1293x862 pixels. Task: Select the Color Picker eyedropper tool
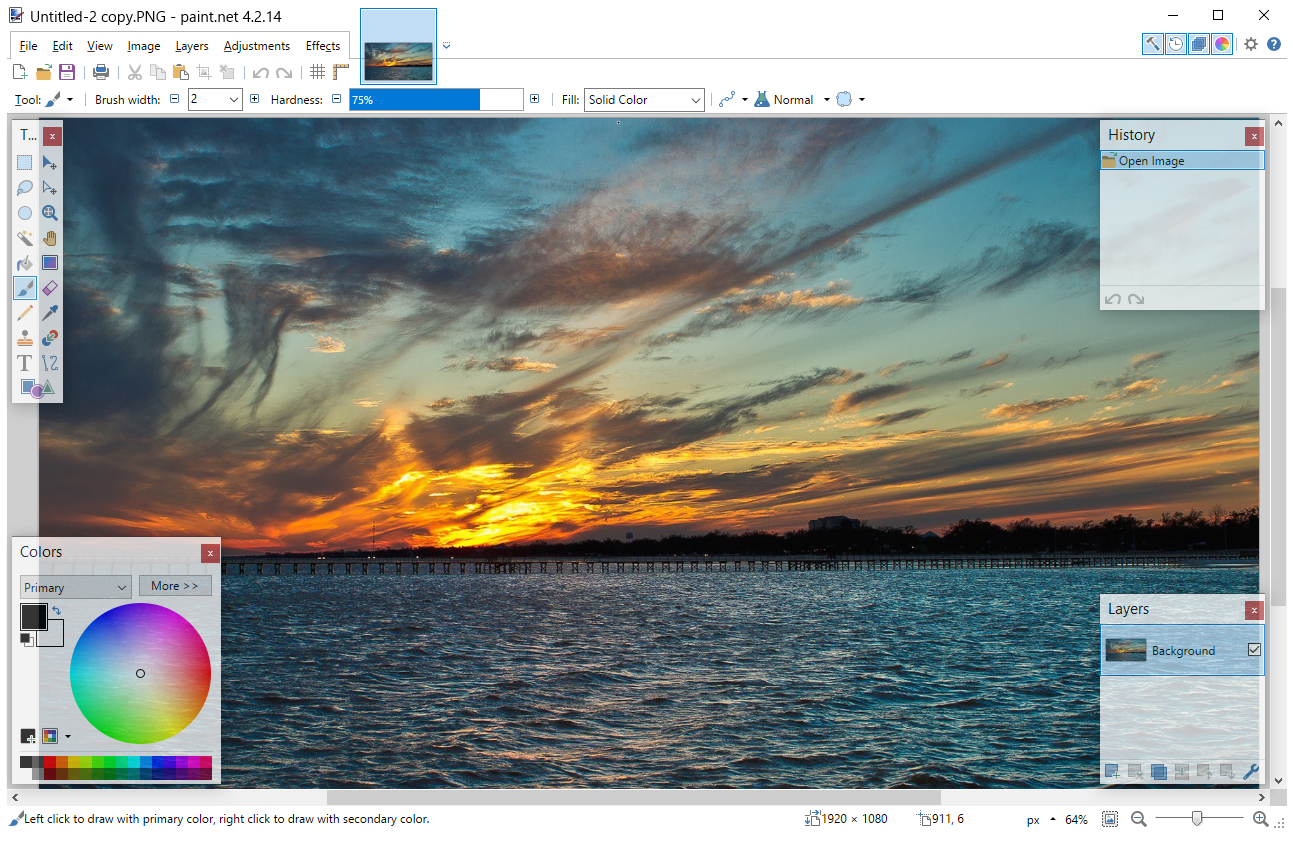pos(50,313)
